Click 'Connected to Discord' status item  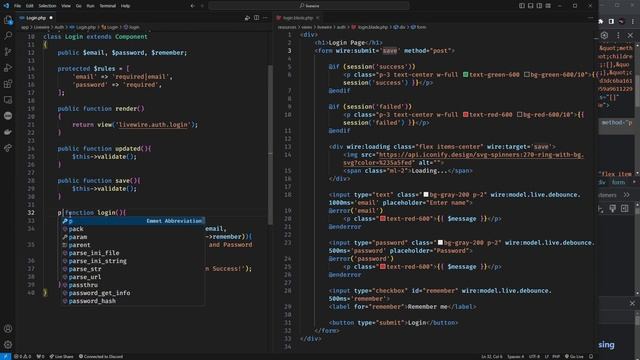101,356
